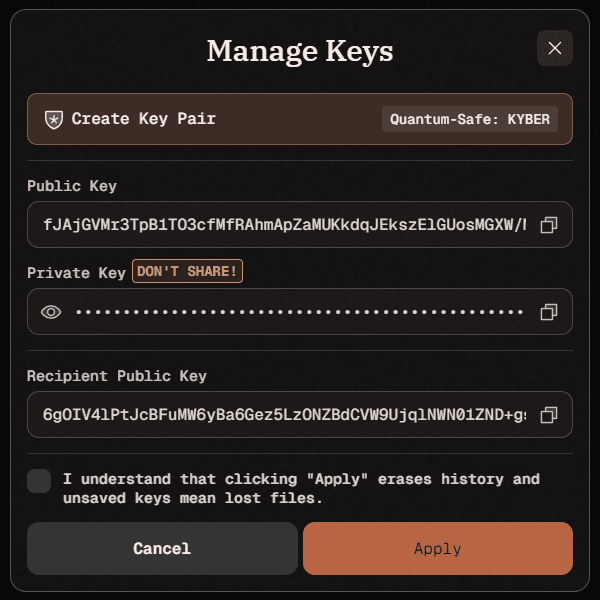Apply the key changes
This screenshot has width=600, height=600.
click(437, 548)
